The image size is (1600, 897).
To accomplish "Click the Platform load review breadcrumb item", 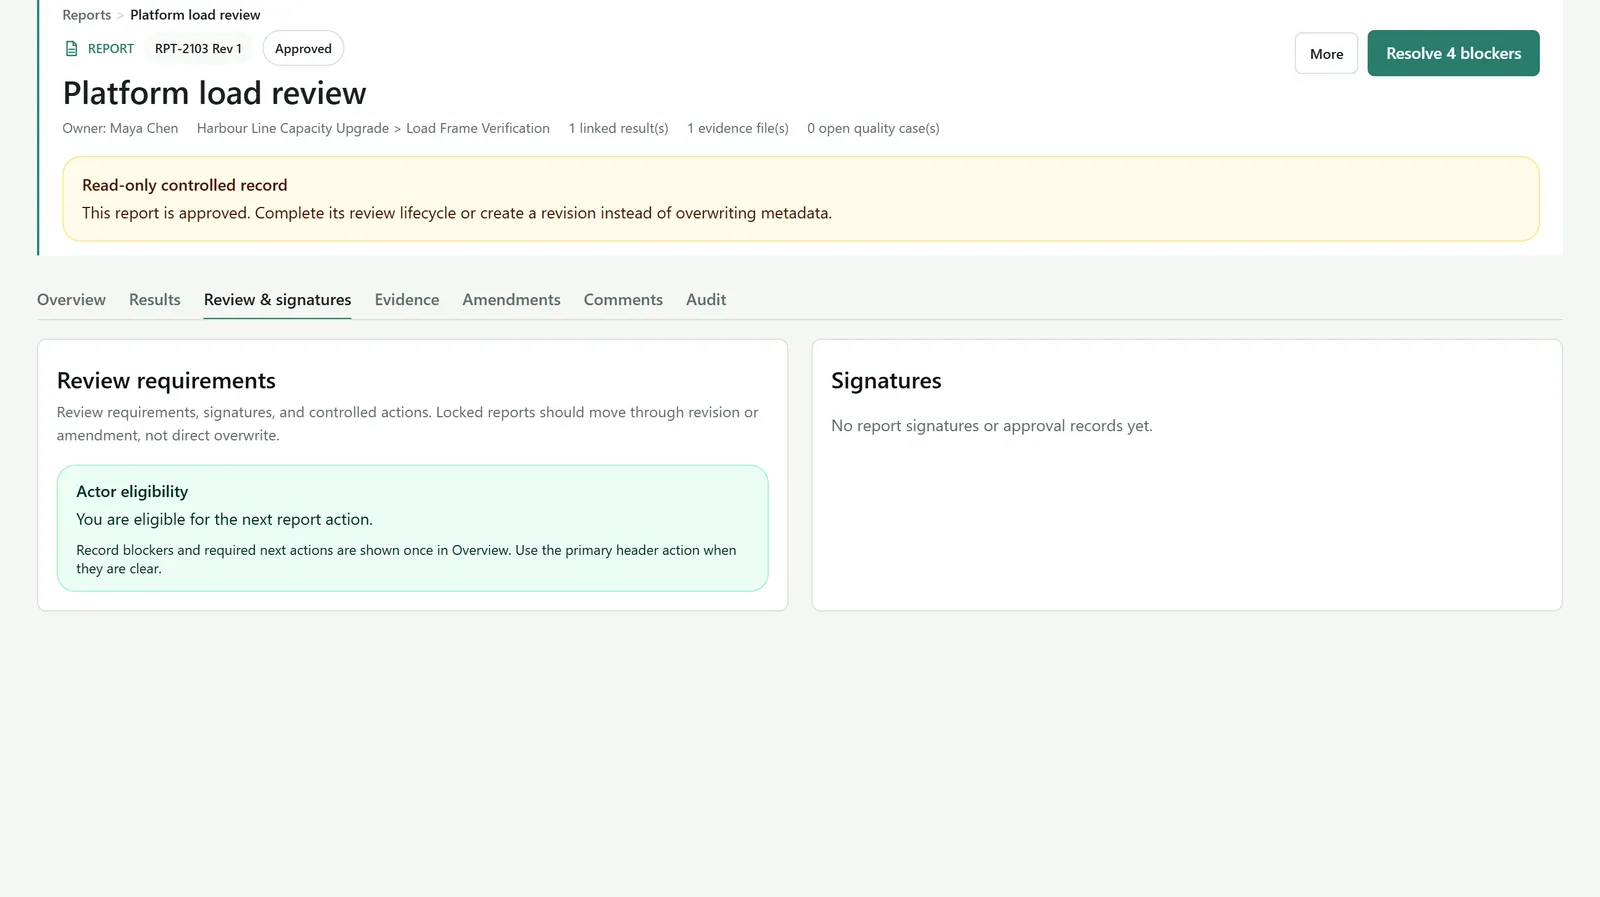I will (195, 15).
